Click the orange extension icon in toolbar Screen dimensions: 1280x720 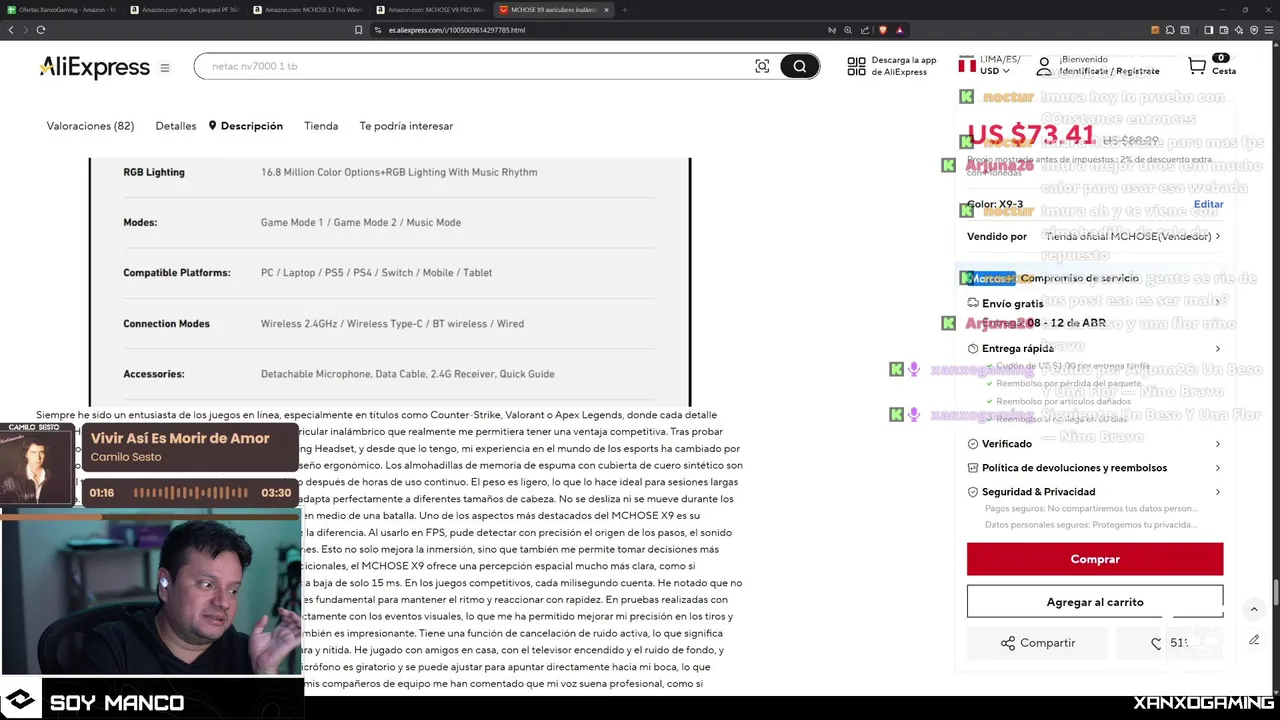click(x=1155, y=30)
